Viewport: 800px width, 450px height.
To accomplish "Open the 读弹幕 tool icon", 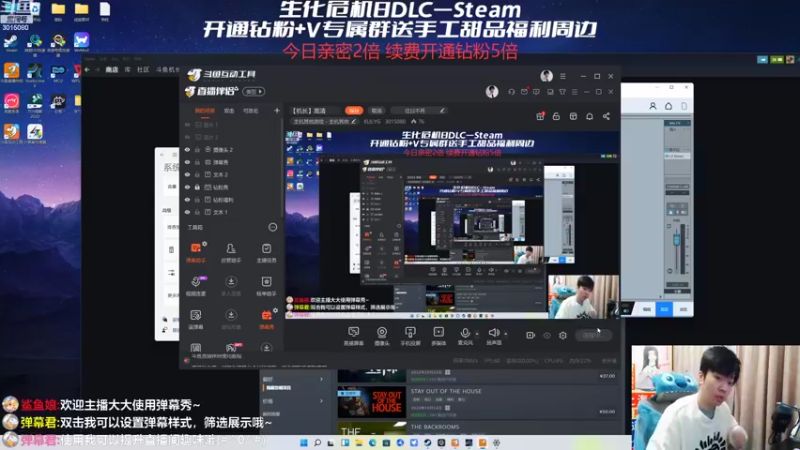I will (196, 319).
